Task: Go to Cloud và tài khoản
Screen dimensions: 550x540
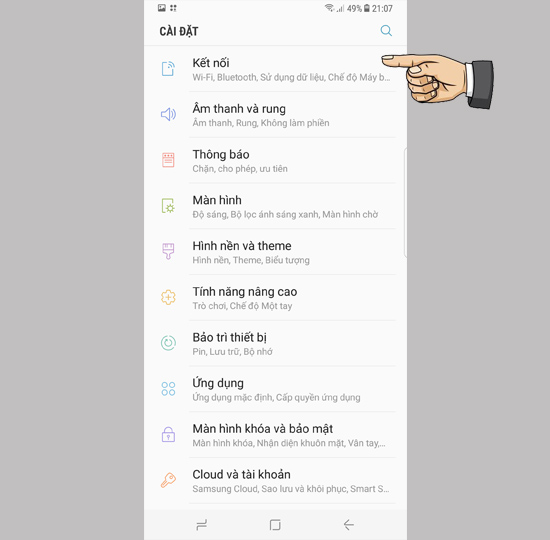Action: tap(275, 481)
